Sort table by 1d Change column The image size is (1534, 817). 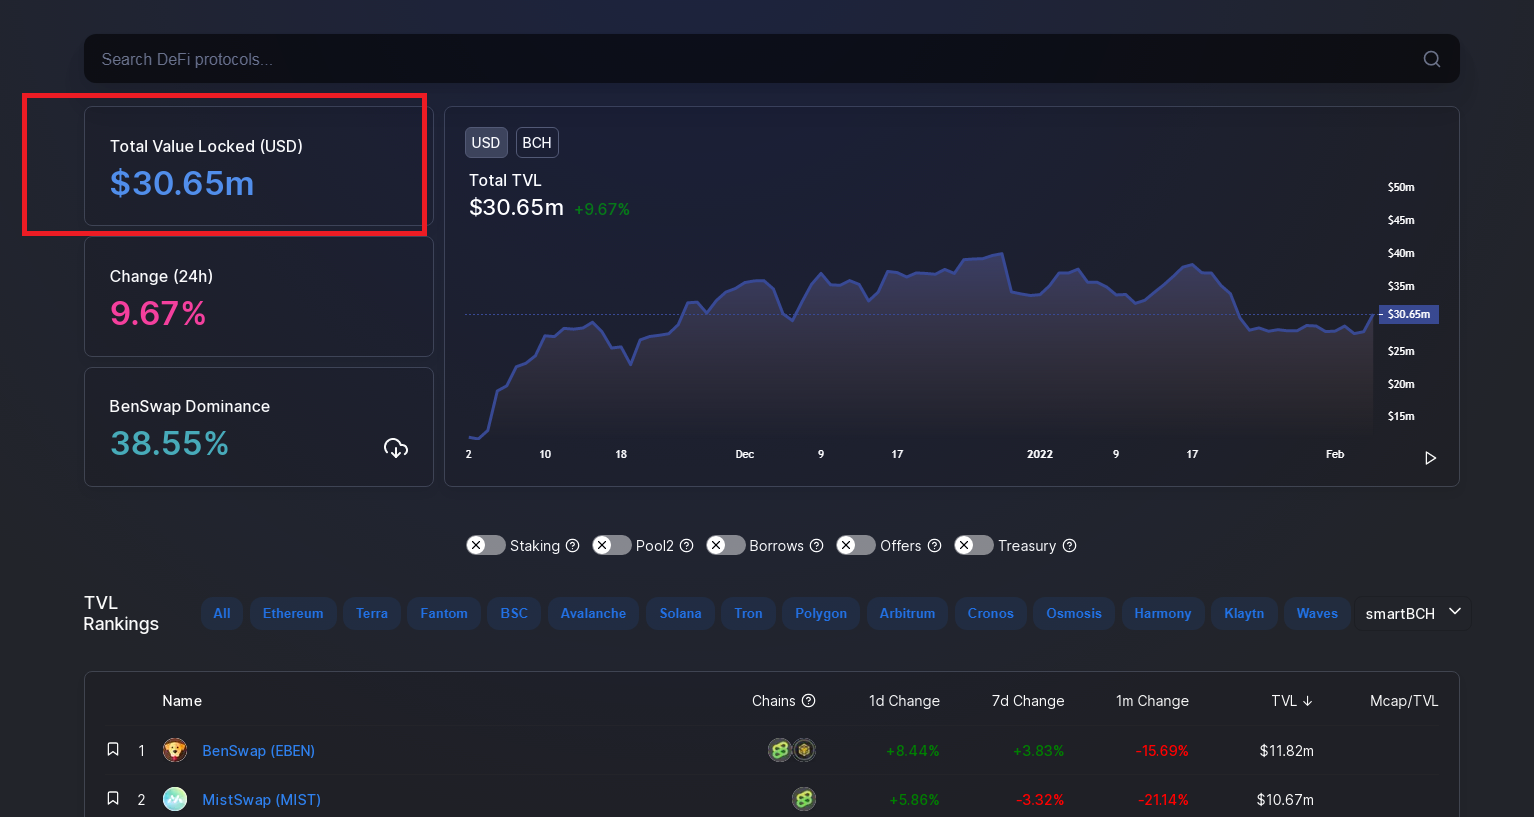[x=904, y=701]
